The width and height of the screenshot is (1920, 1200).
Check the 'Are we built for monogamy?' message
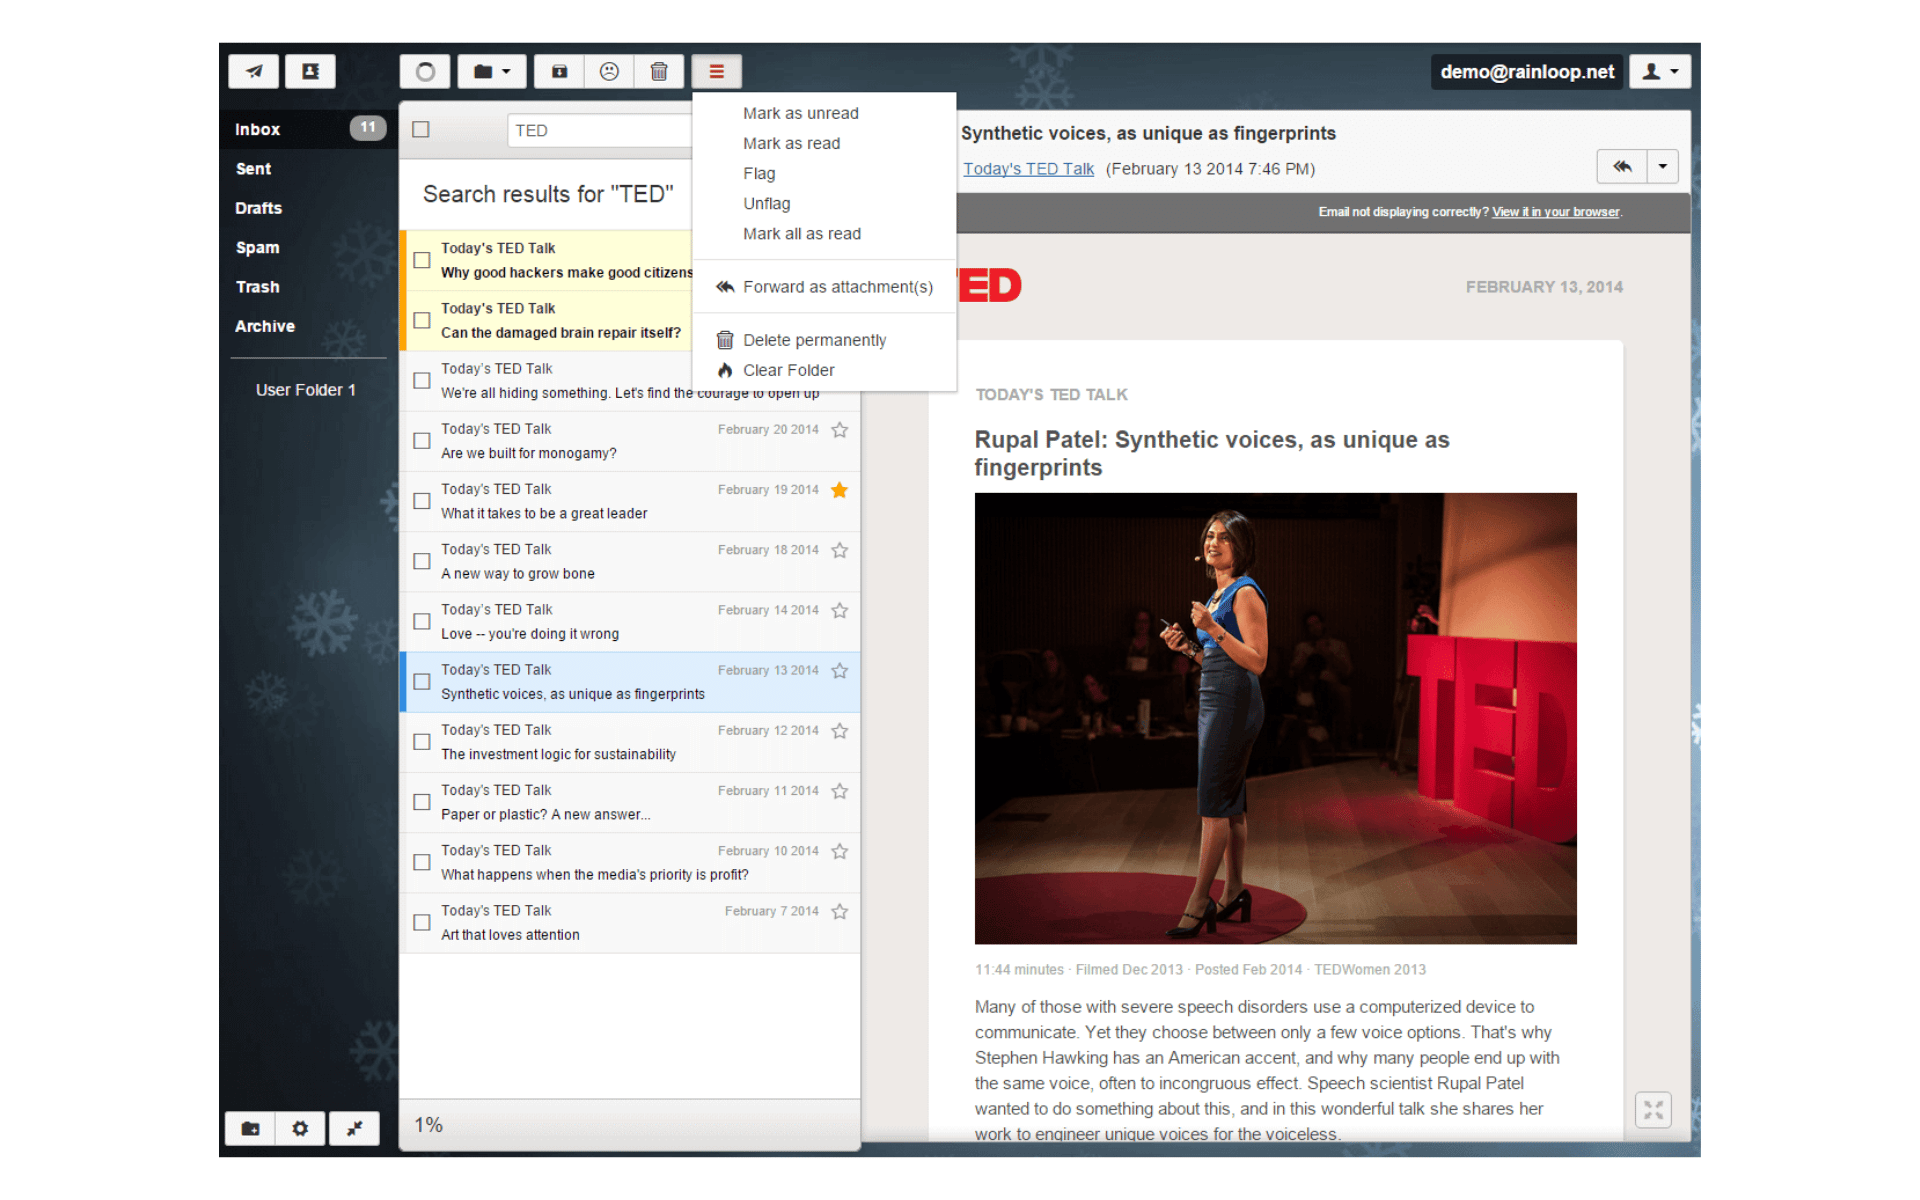click(x=422, y=441)
